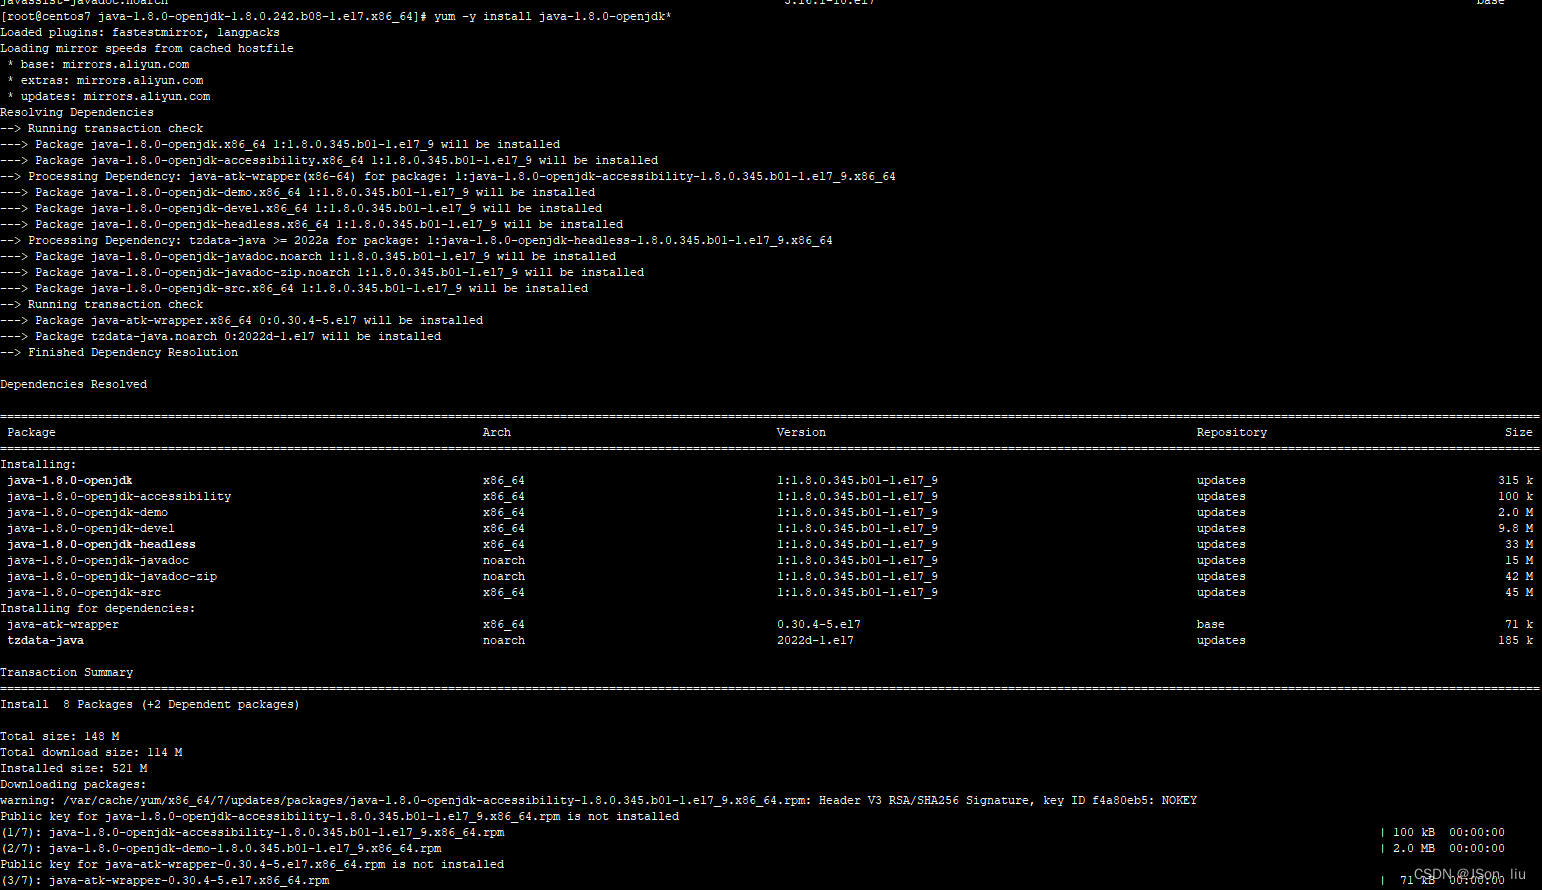Click version 0.30.4-5.el7 cell

[x=819, y=625]
